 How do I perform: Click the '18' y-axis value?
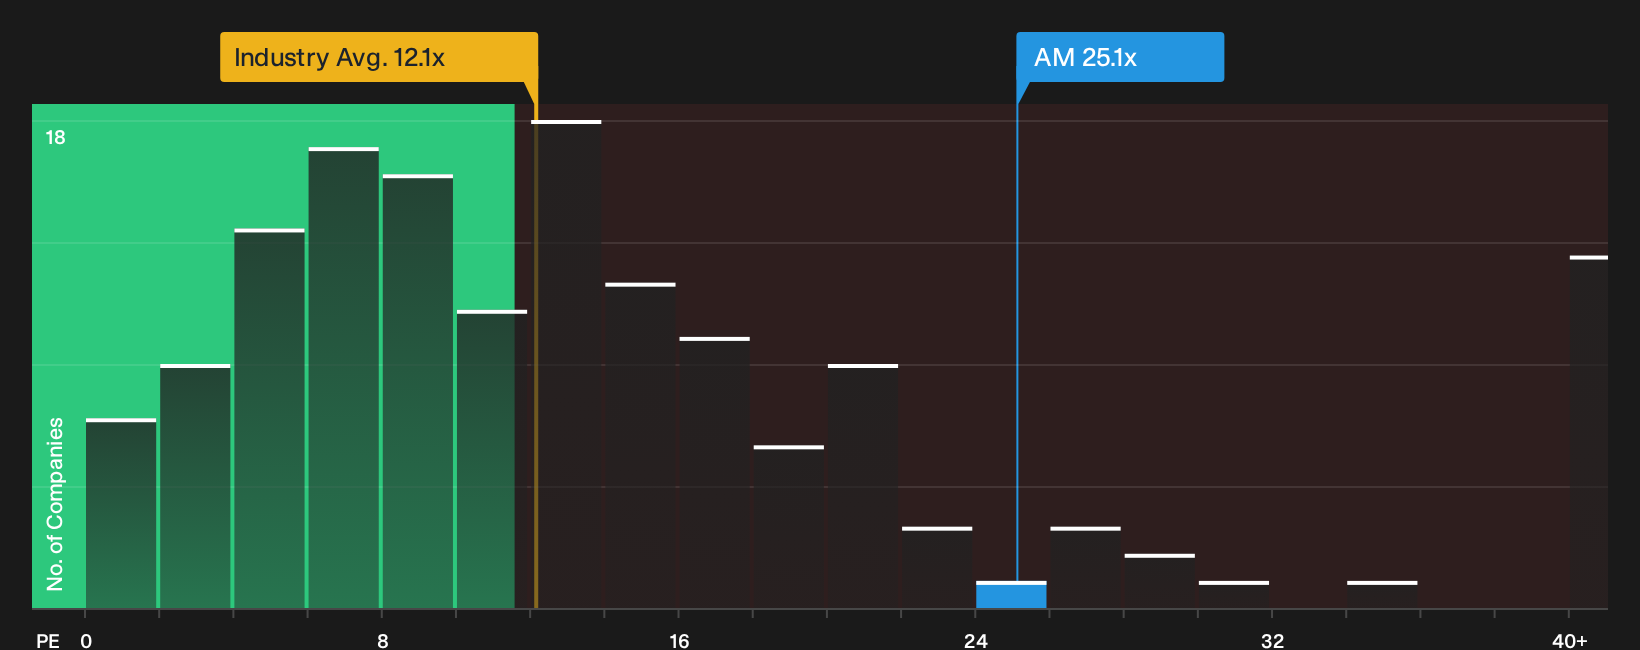[x=55, y=137]
